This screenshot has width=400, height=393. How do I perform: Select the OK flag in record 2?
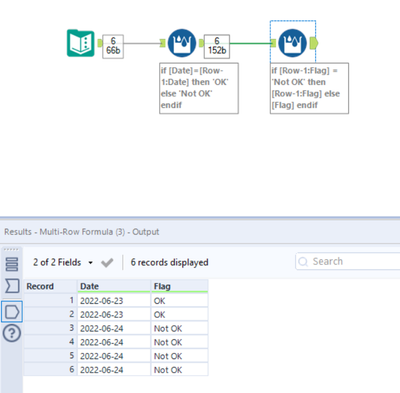pos(179,314)
